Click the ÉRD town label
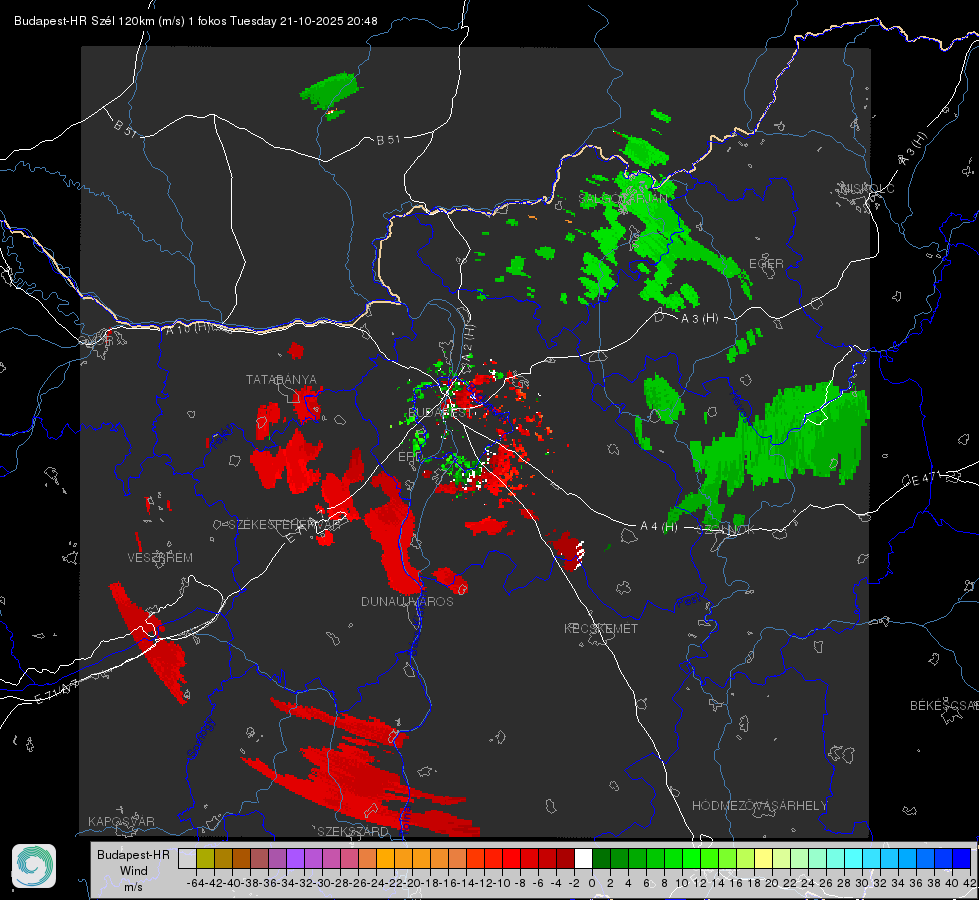This screenshot has height=900, width=979. coord(409,457)
